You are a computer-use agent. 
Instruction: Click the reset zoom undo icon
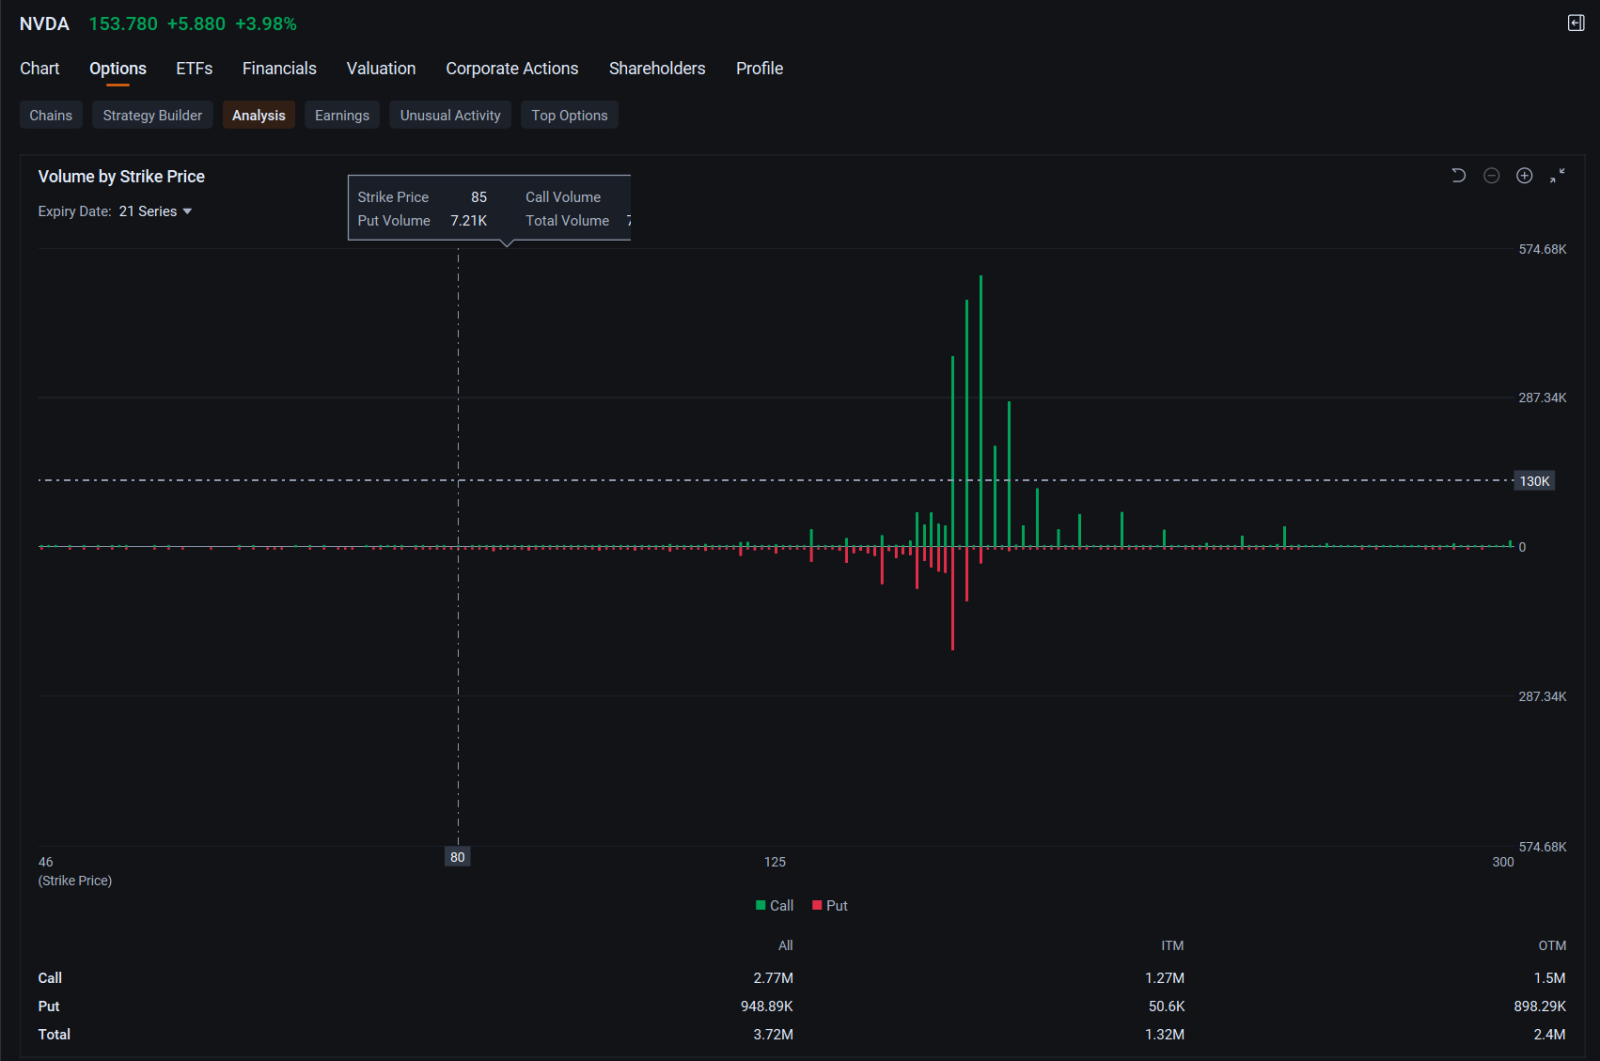tap(1458, 176)
